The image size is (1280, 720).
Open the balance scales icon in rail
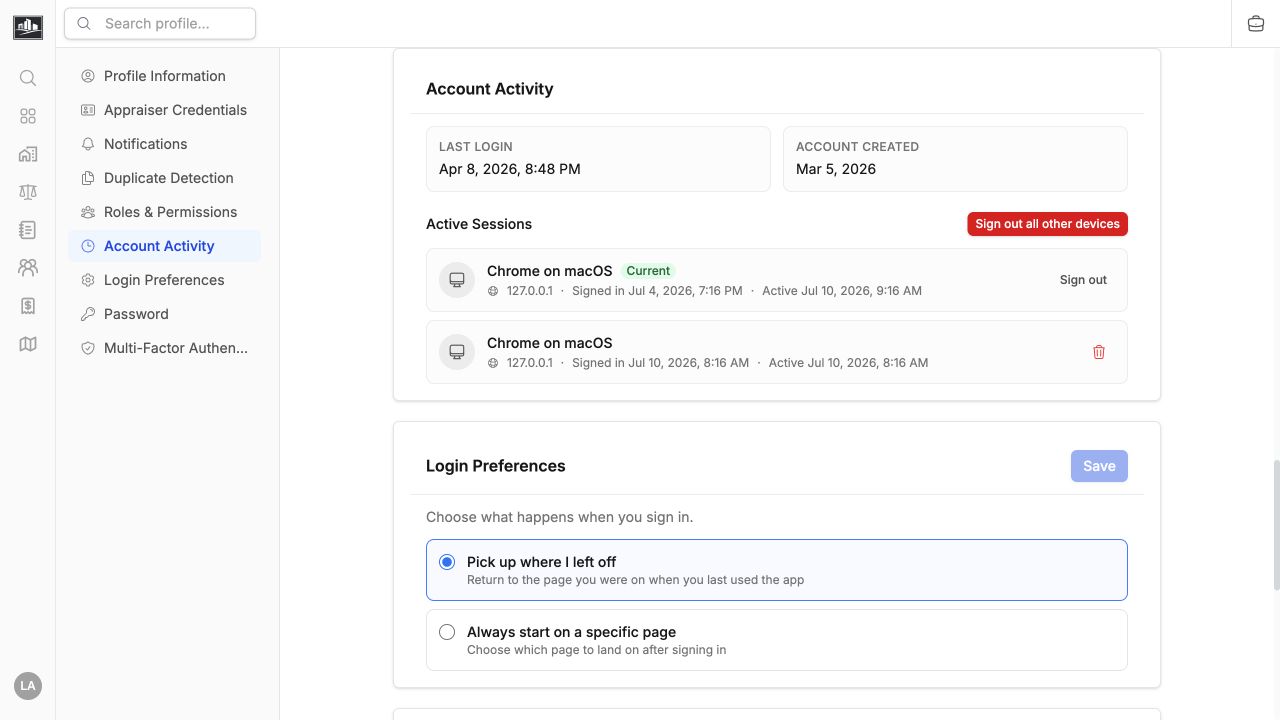28,192
